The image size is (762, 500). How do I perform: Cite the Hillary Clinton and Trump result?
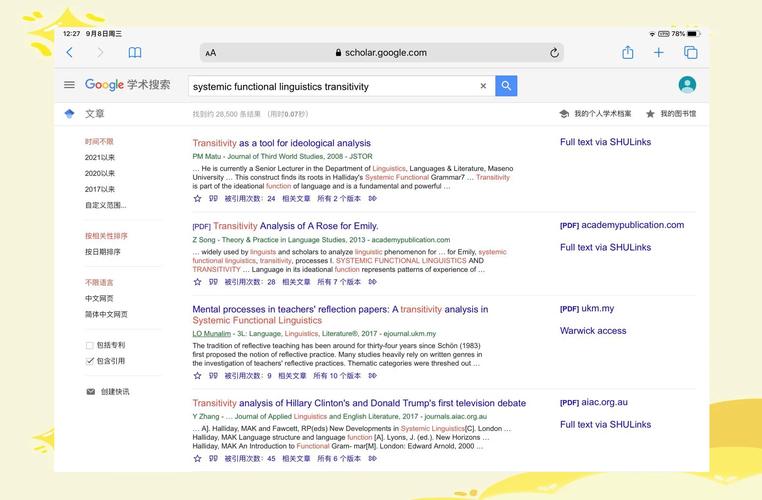click(213, 458)
